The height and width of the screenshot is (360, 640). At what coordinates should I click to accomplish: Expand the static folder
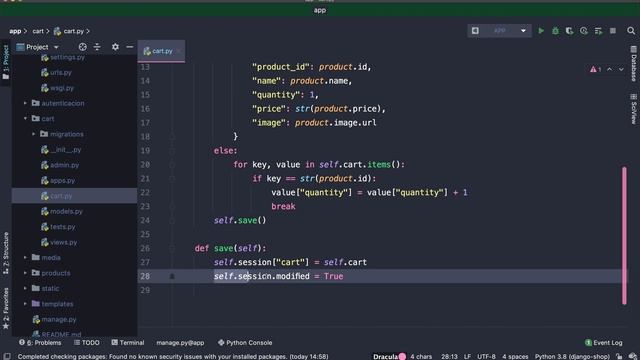tap(25, 288)
